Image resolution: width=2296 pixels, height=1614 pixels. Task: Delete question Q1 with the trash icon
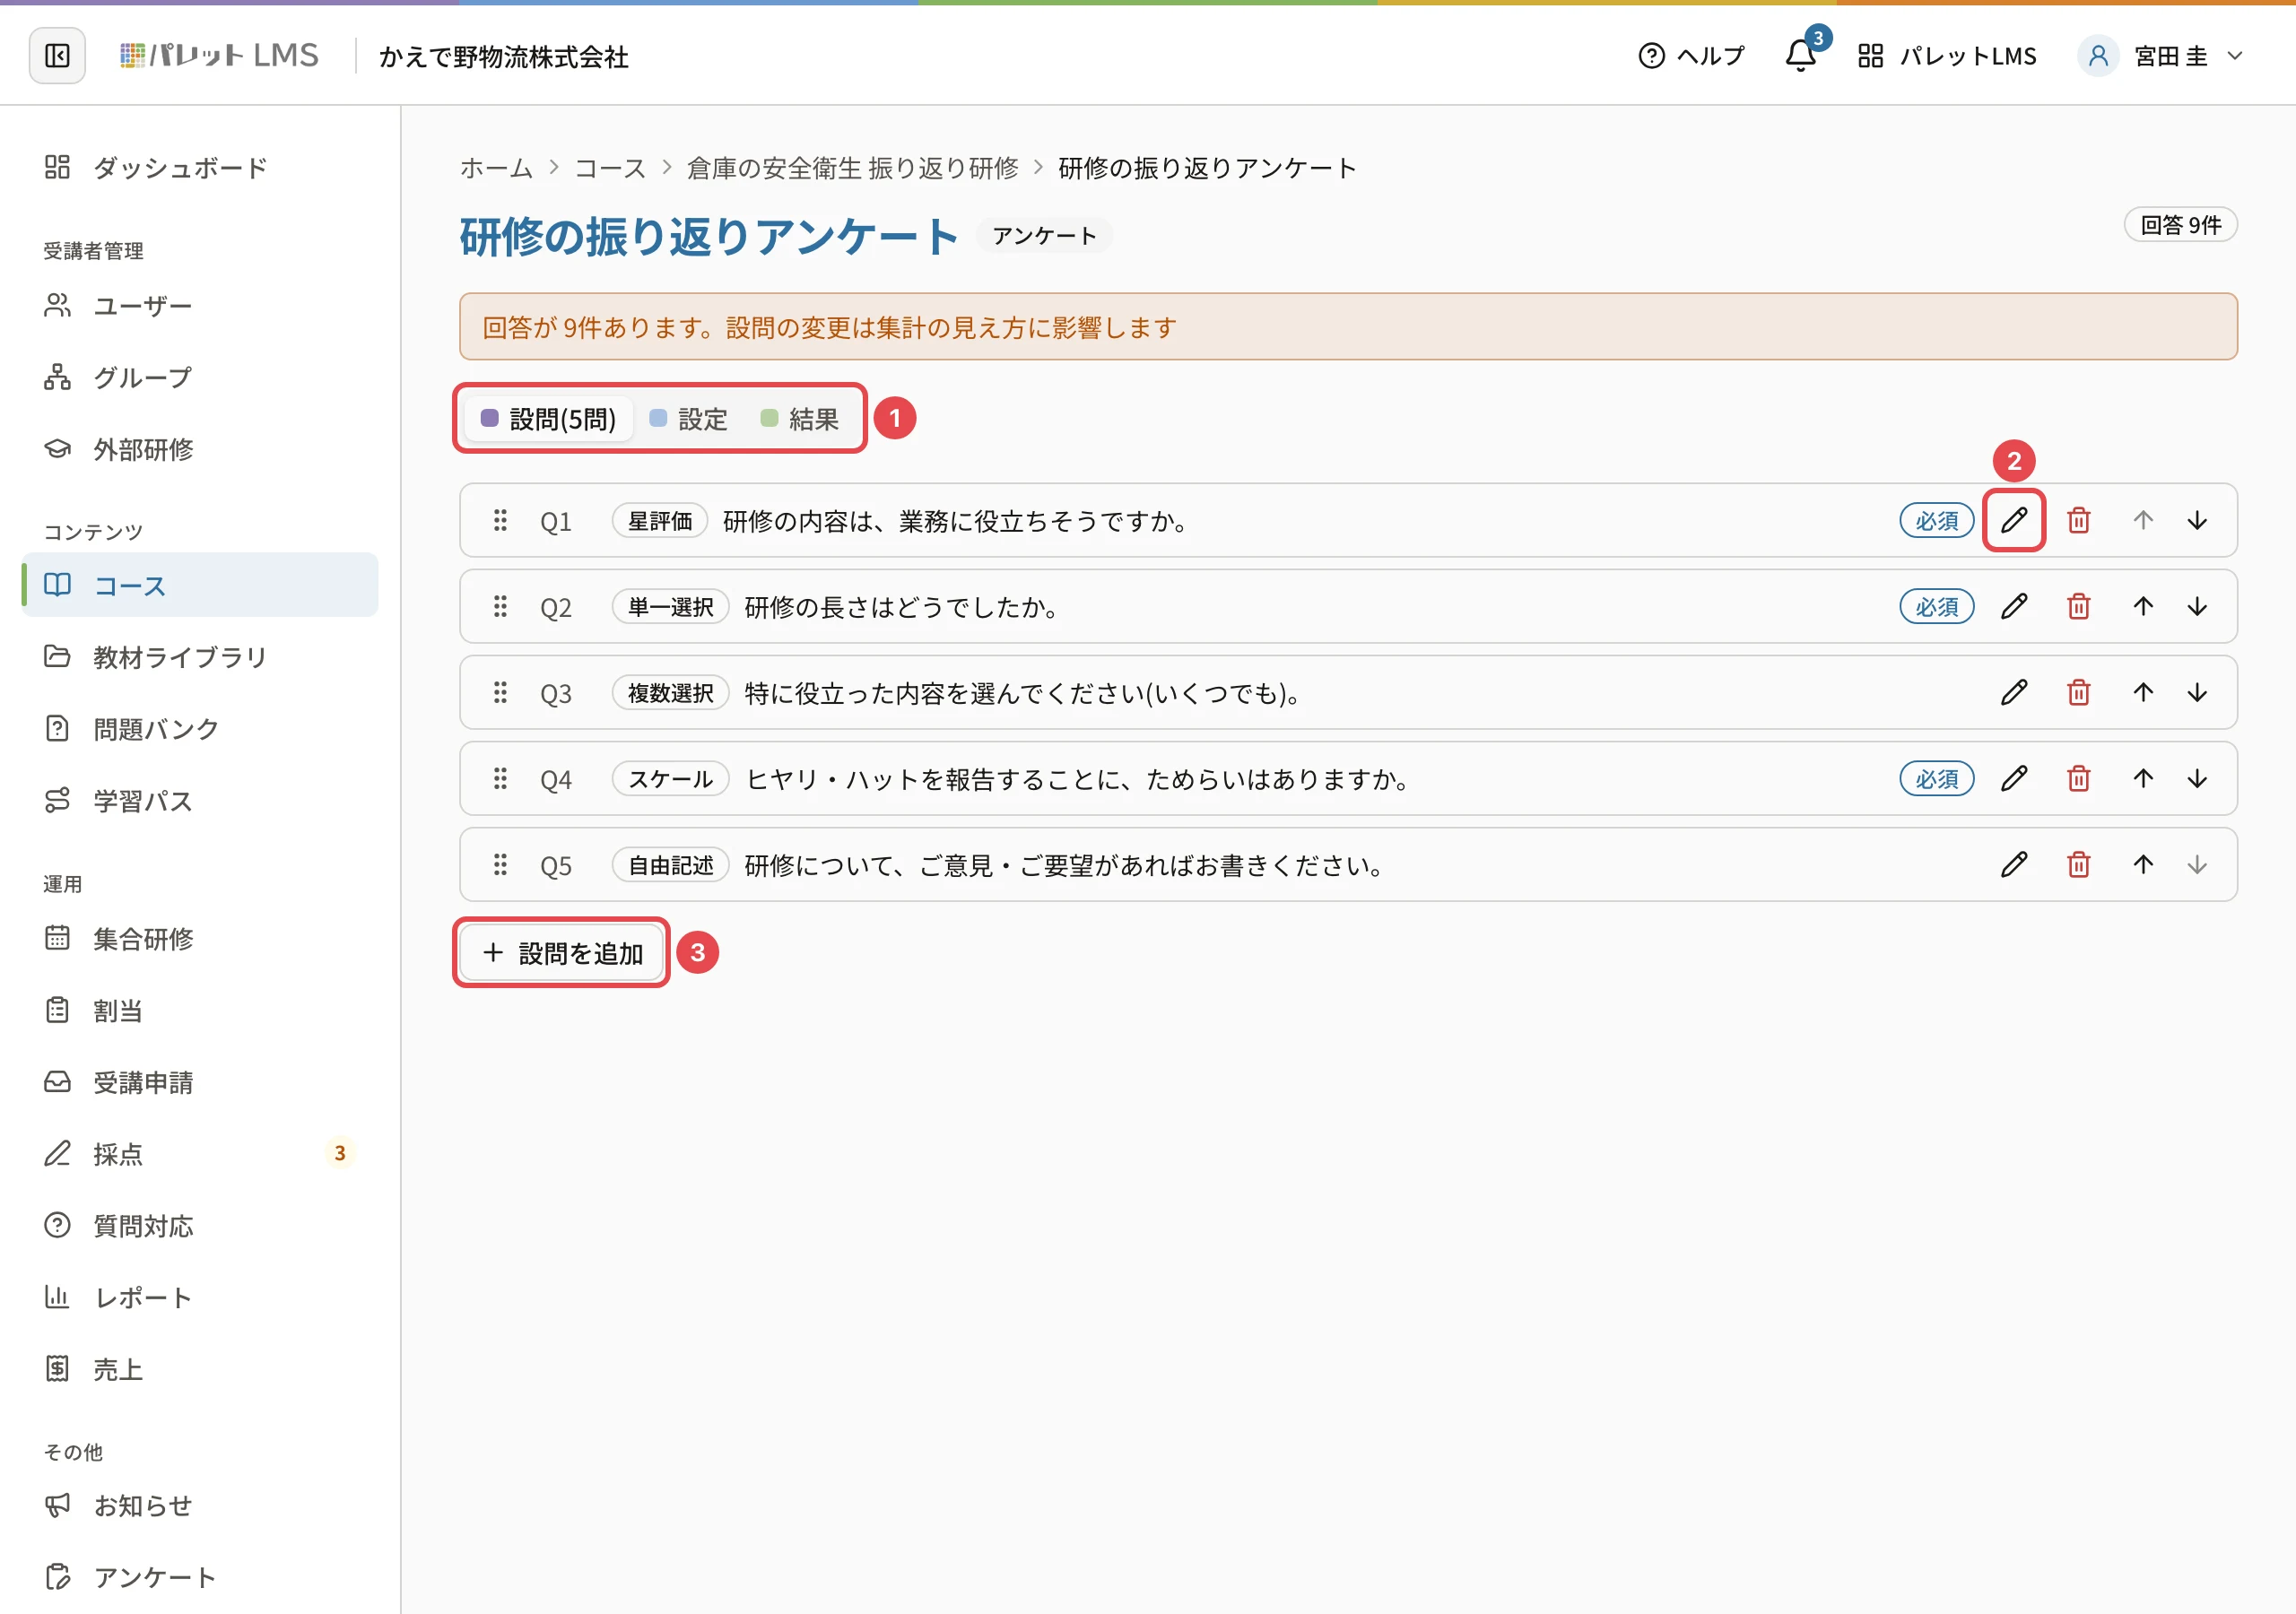point(2079,520)
